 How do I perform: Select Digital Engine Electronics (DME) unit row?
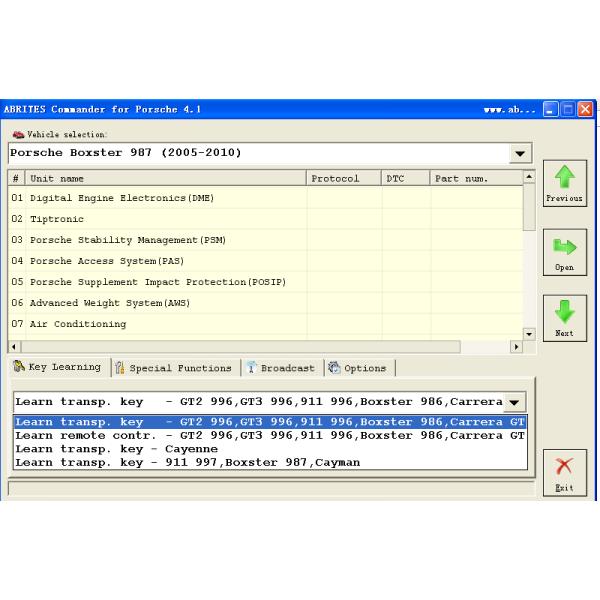[x=122, y=198]
